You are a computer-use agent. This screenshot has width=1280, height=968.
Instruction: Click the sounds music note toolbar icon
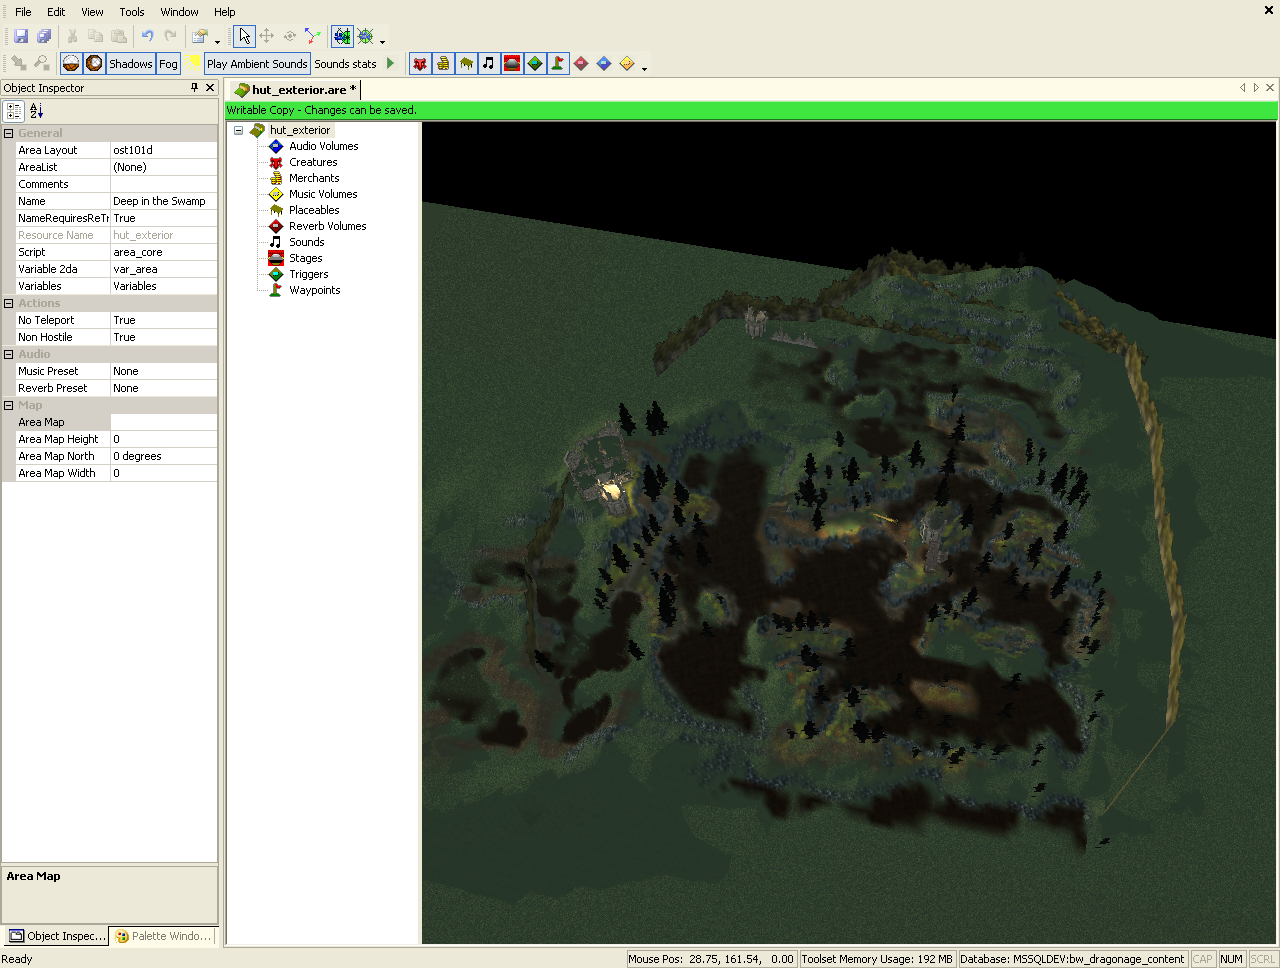[488, 64]
